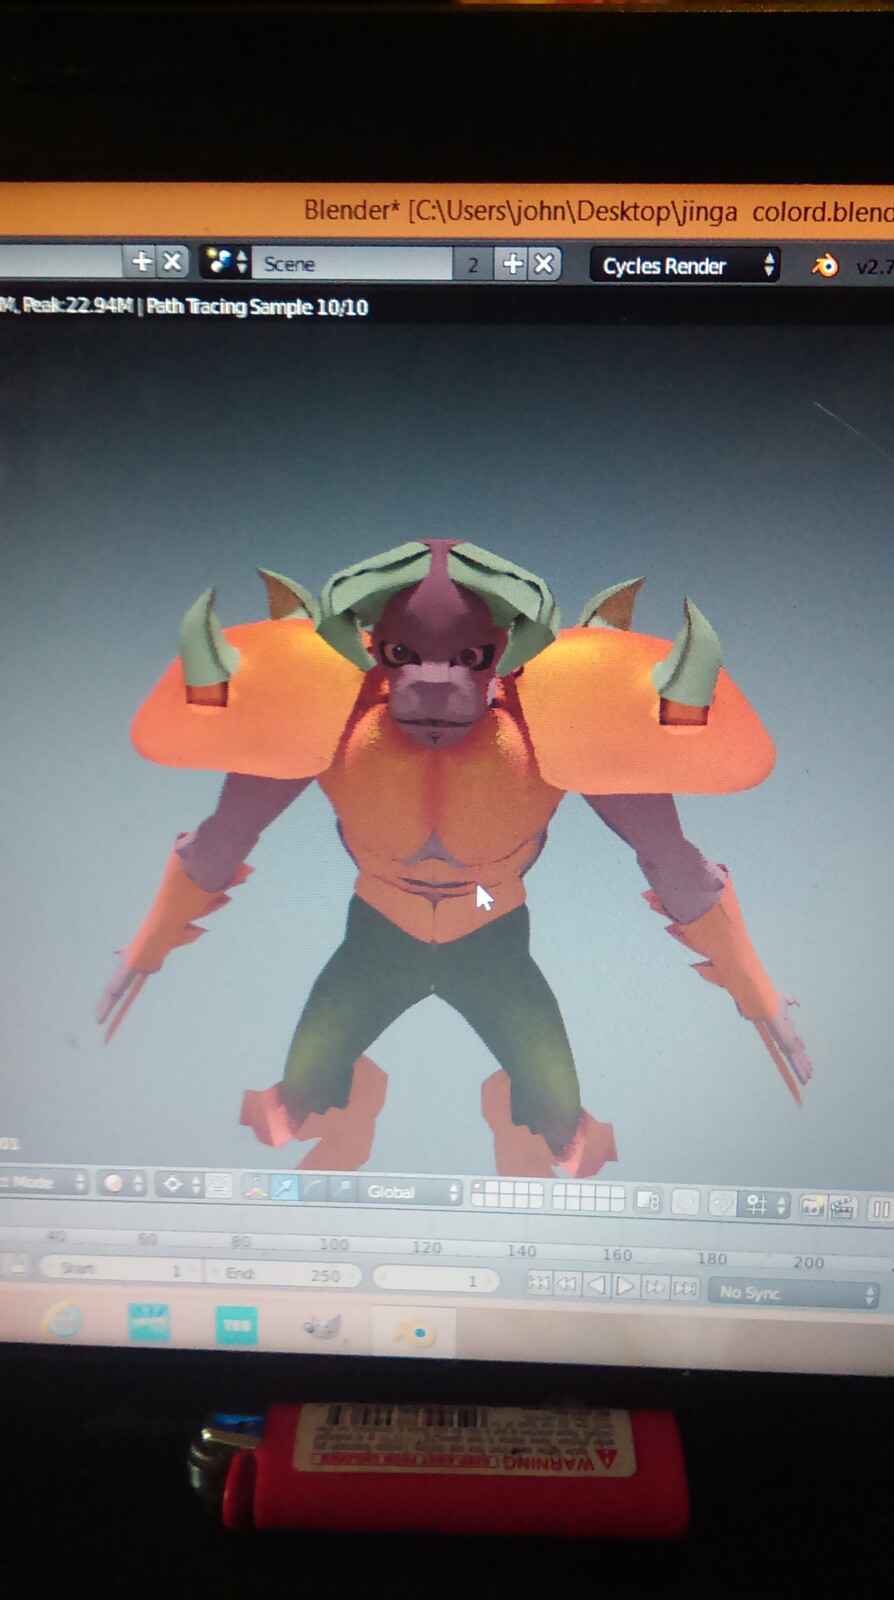Toggle snap during transform magnet
The height and width of the screenshot is (1600, 894).
click(721, 1204)
